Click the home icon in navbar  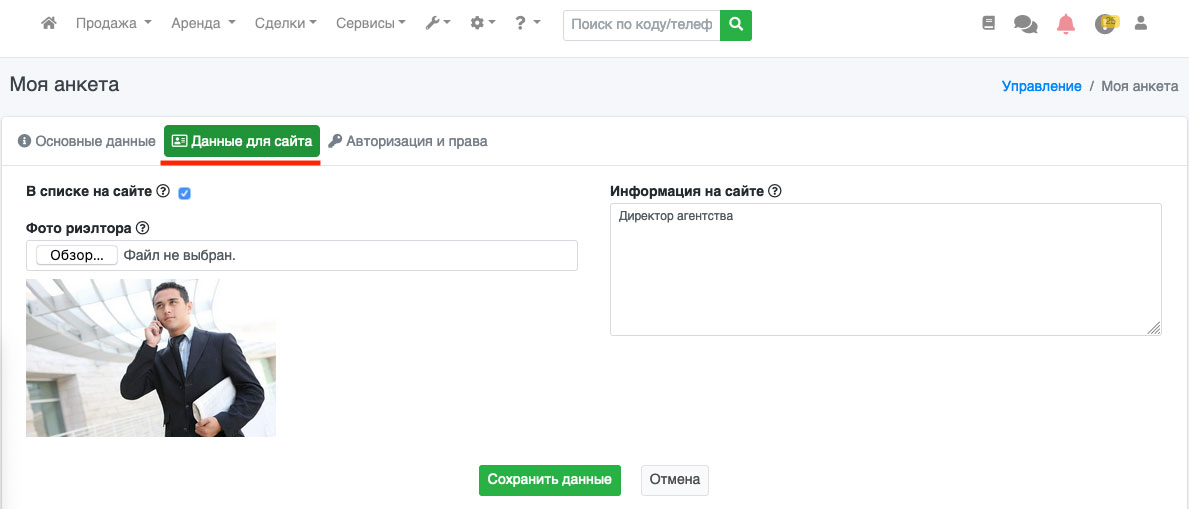click(x=48, y=23)
